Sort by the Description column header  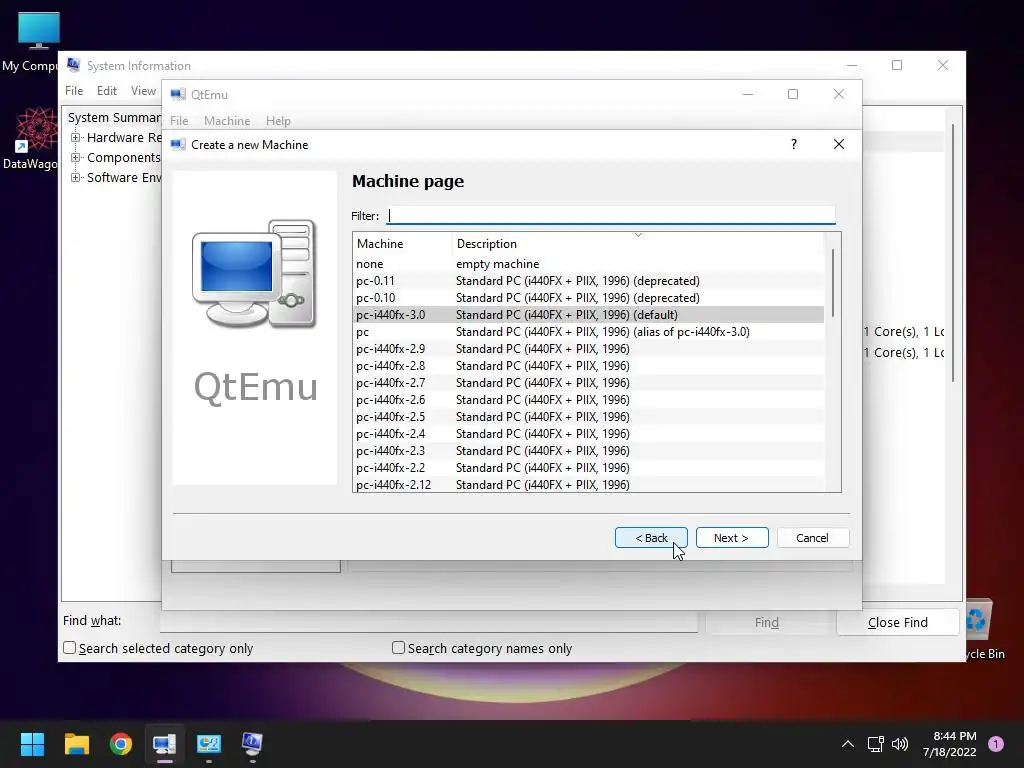point(637,244)
